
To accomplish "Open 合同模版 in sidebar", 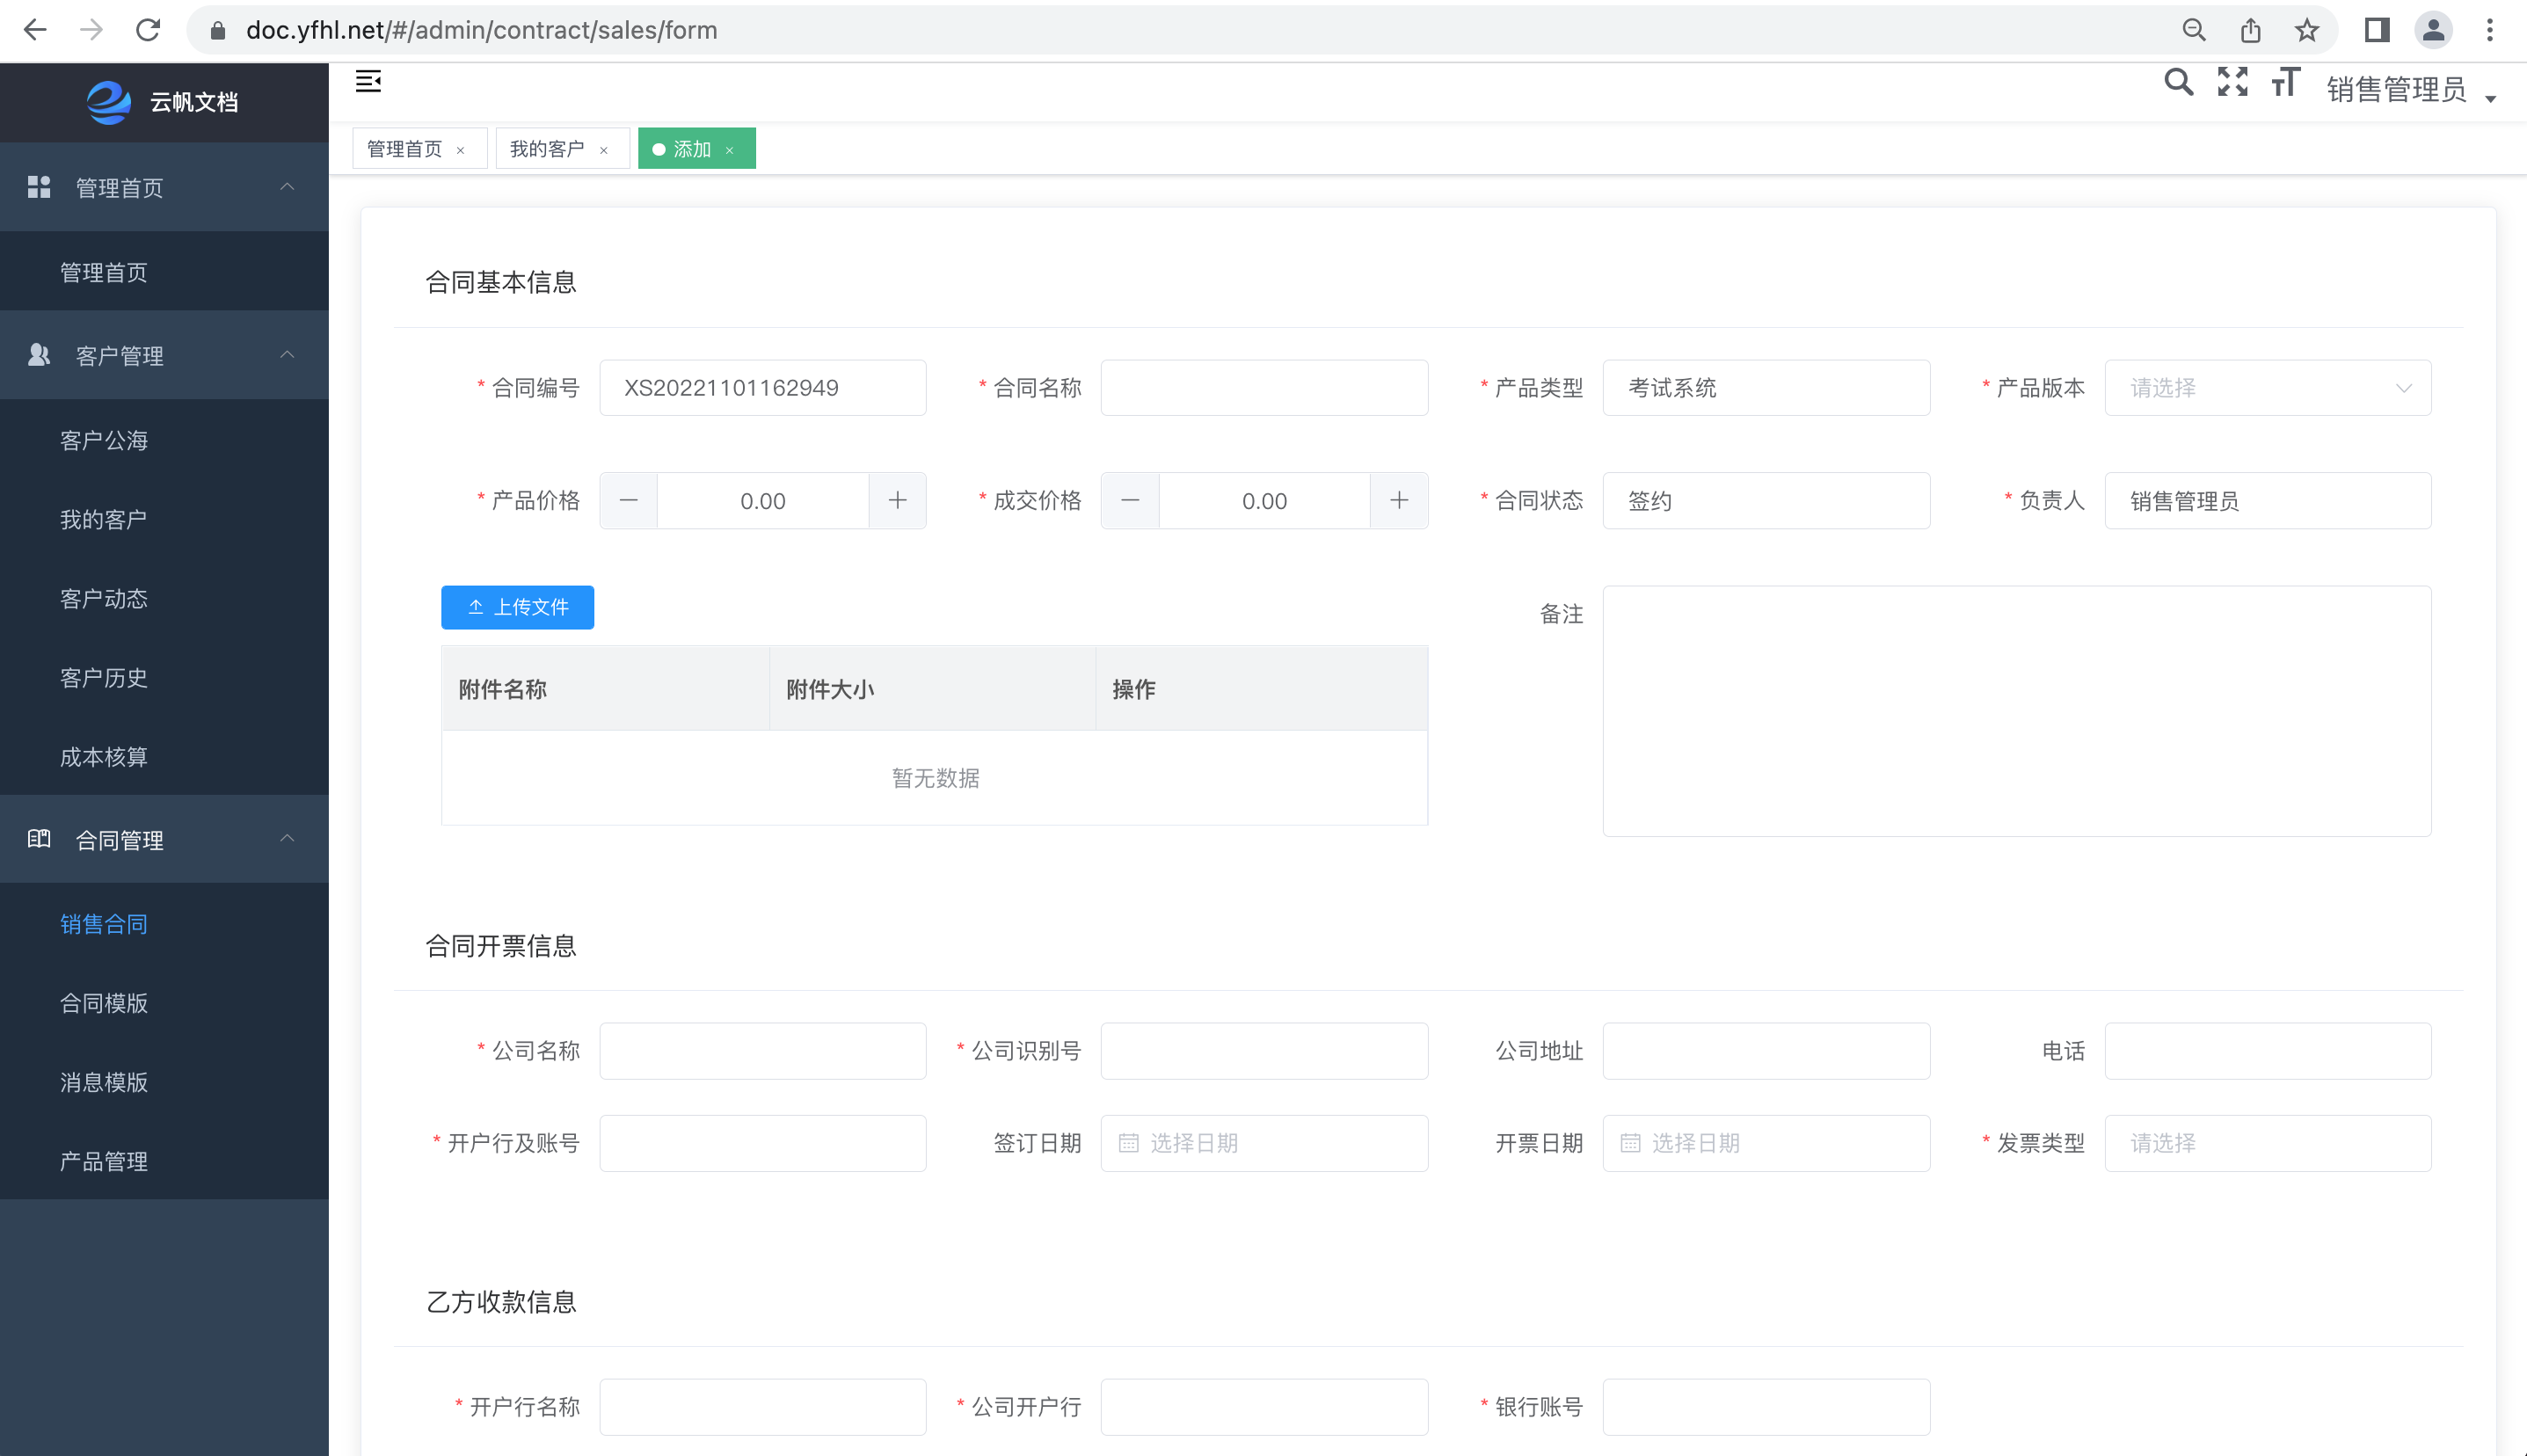I will coord(164,1002).
